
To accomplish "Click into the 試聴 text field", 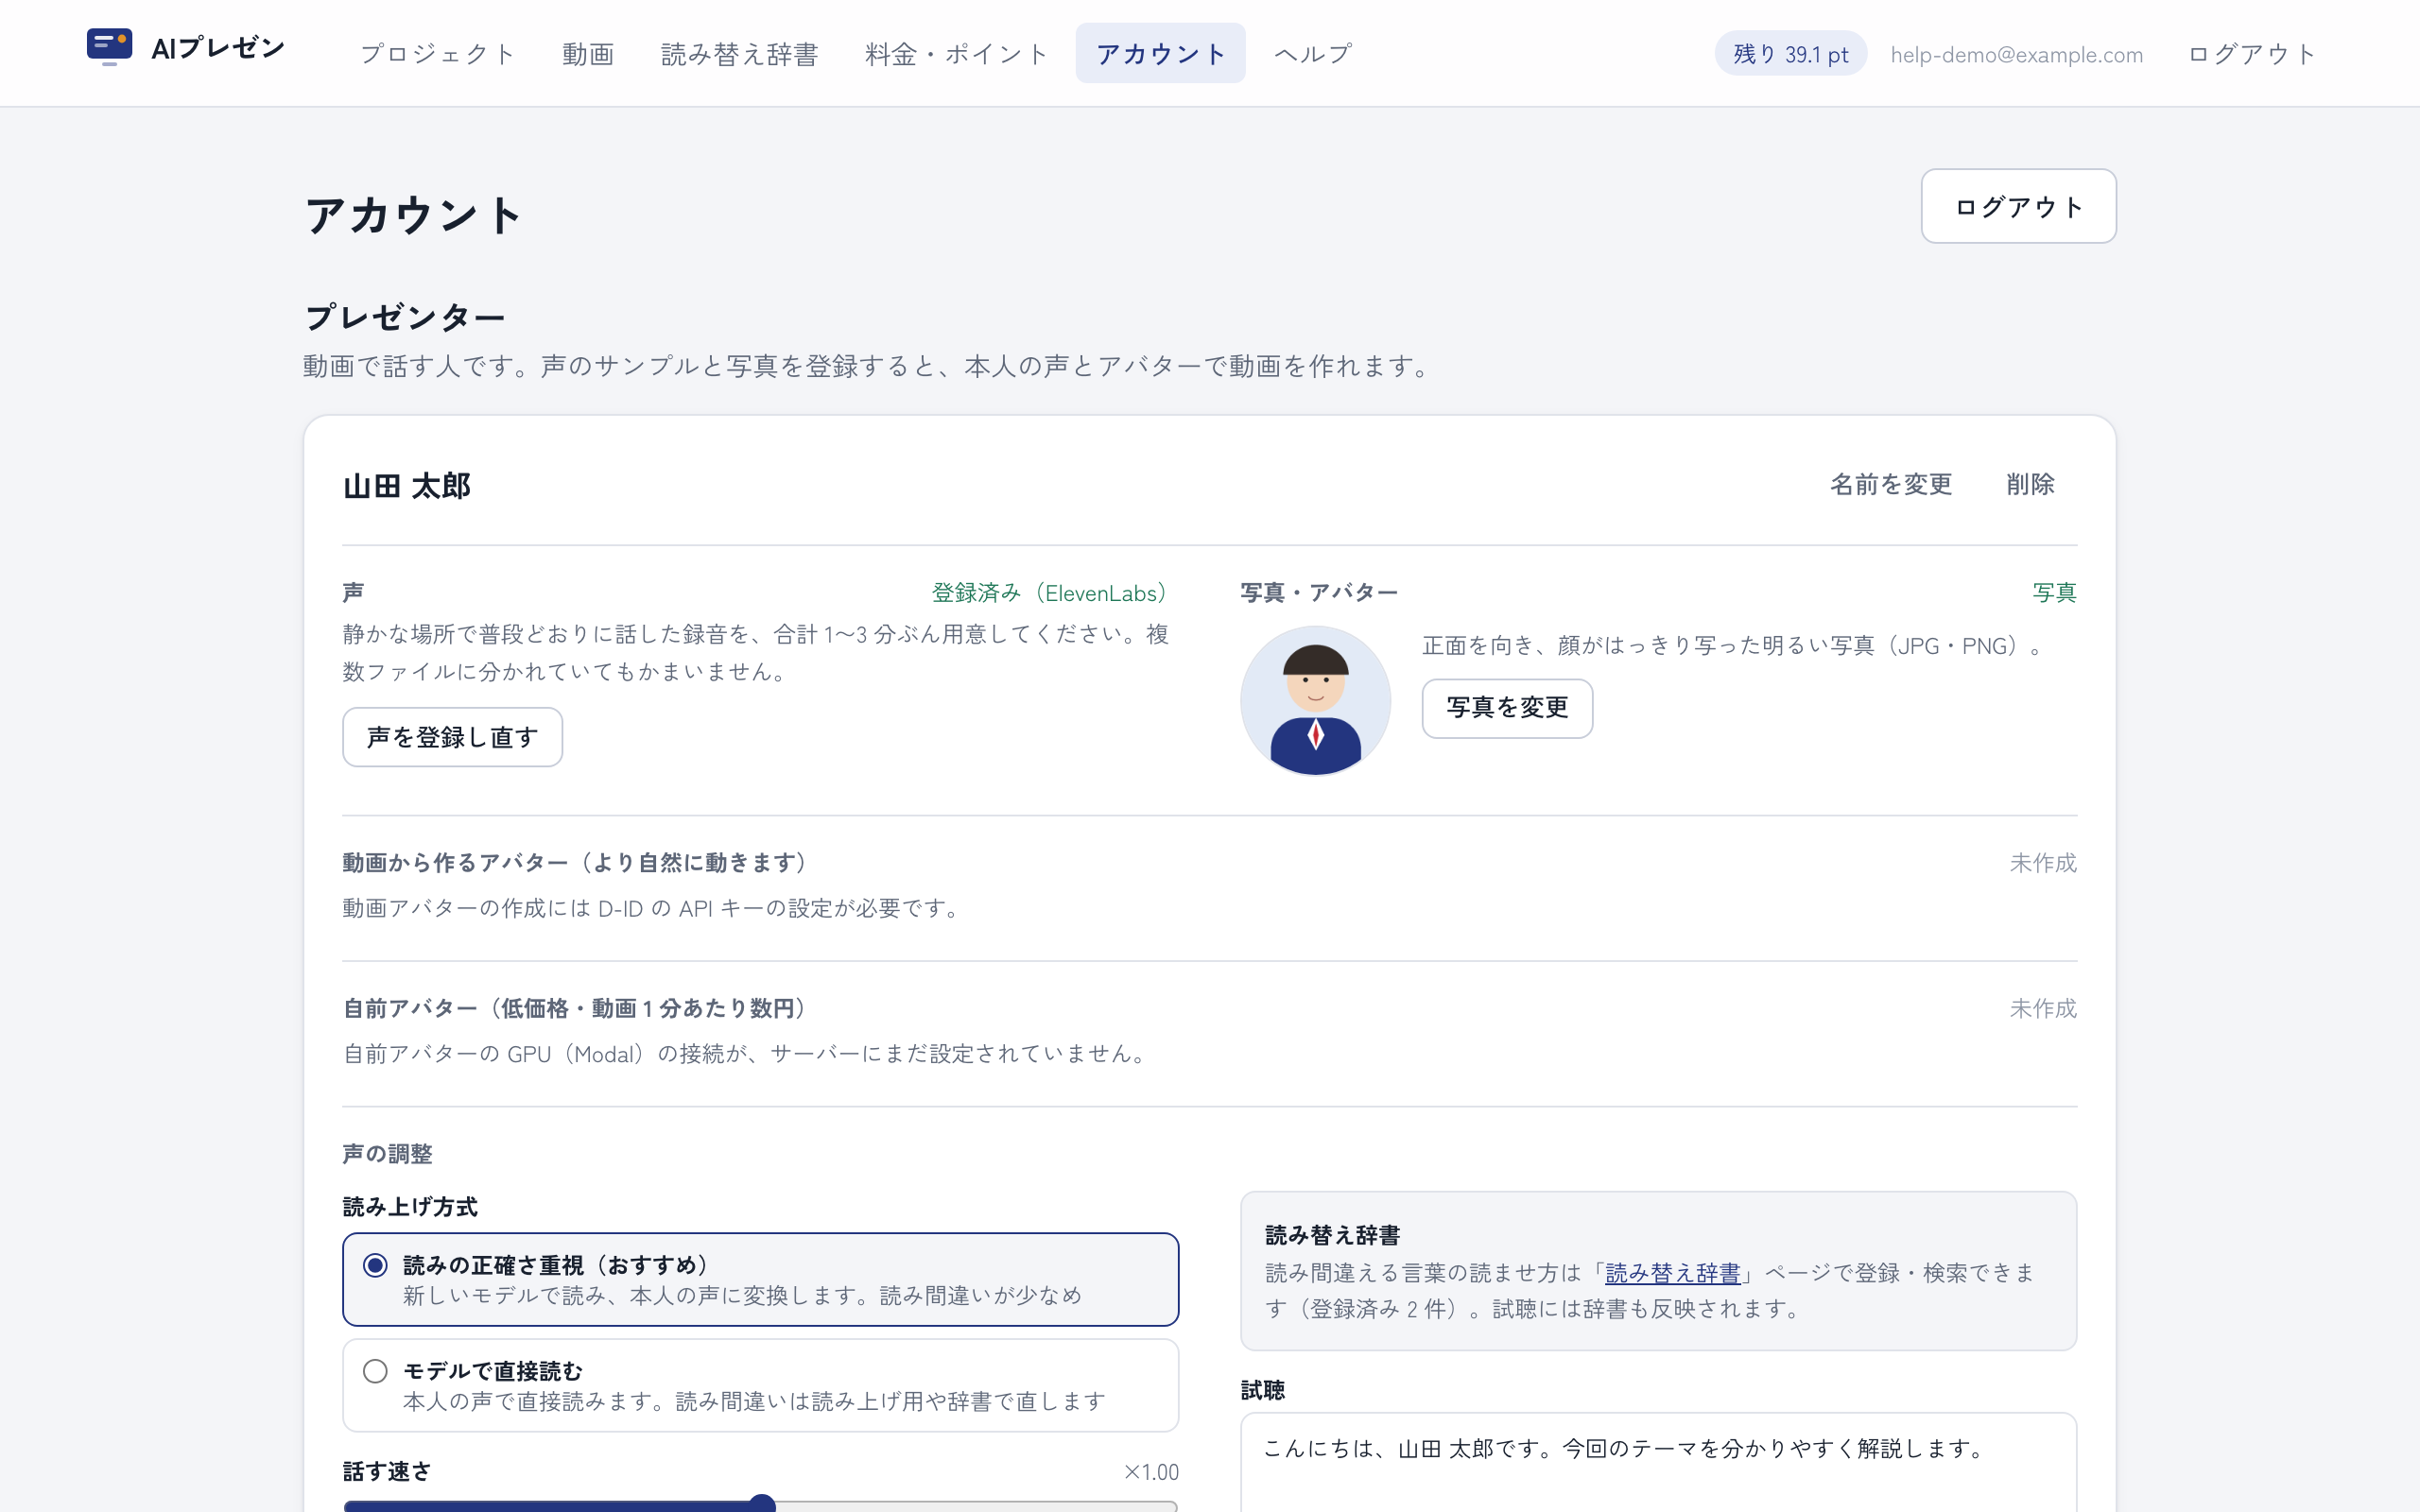I will [1658, 1462].
